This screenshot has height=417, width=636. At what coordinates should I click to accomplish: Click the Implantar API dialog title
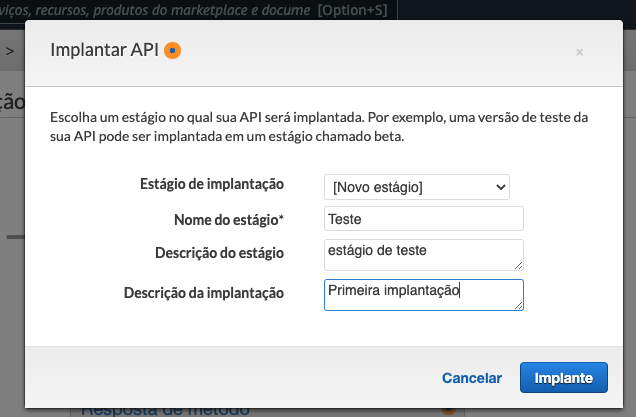[x=104, y=50]
